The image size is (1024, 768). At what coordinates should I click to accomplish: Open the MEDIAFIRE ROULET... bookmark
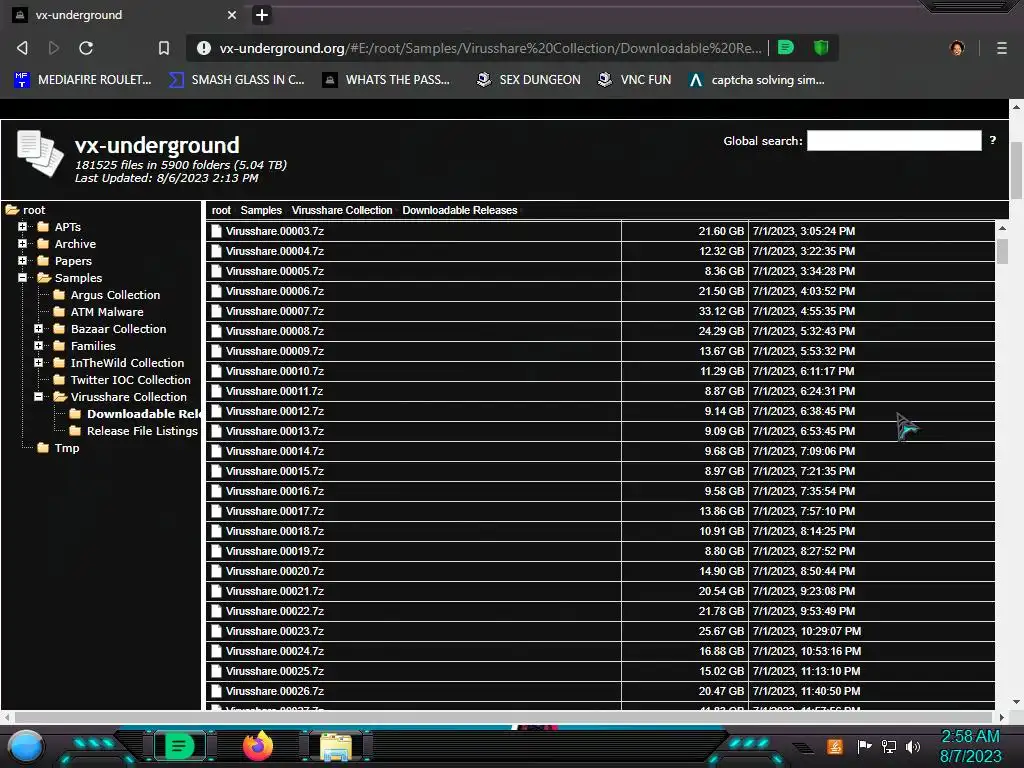point(82,80)
